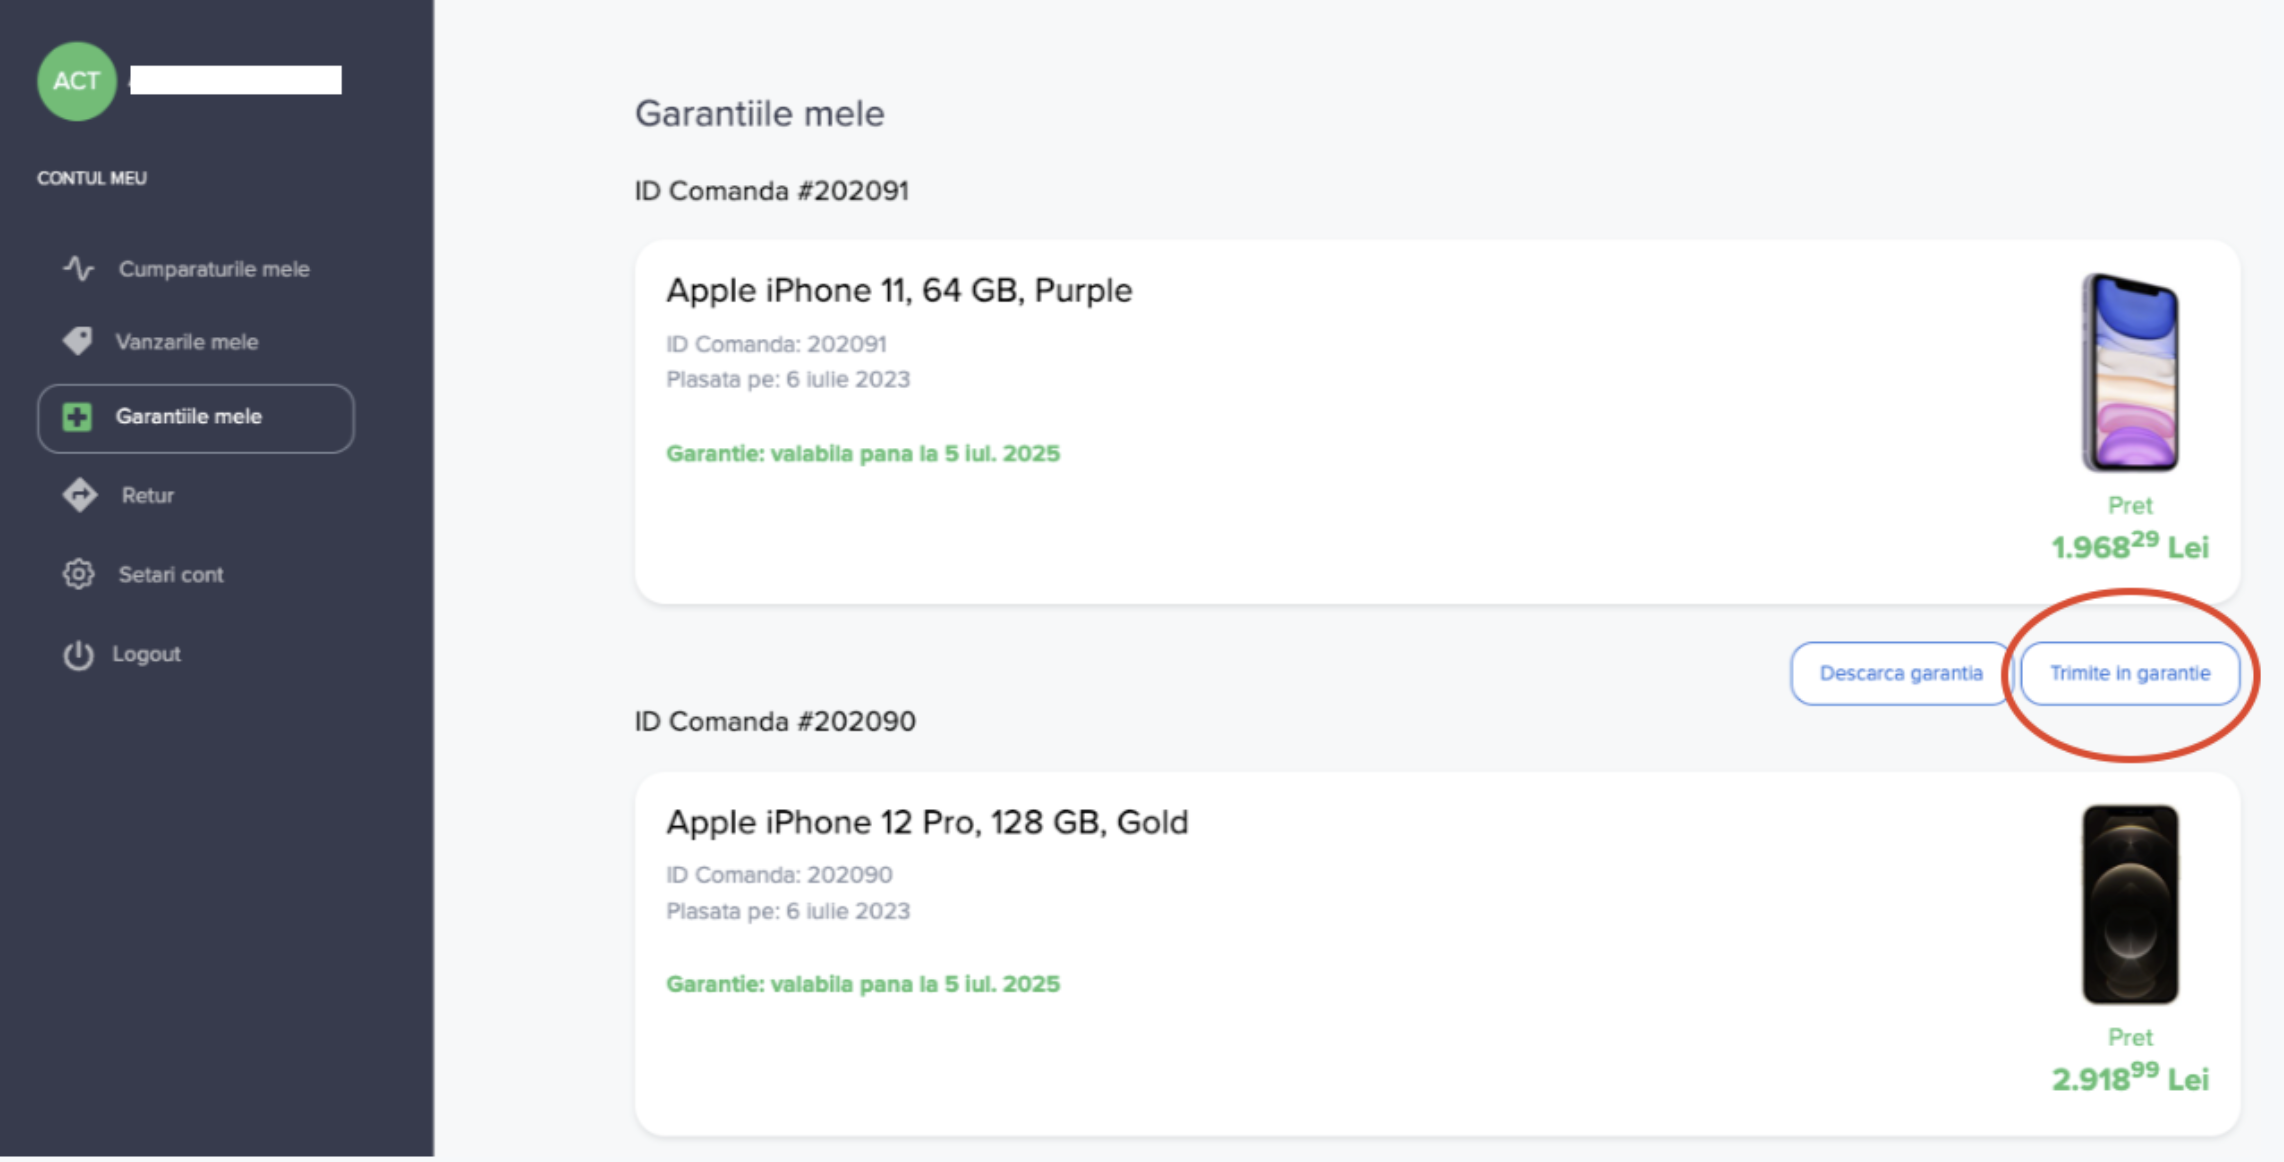Open Vanzarile mele in the sidebar
This screenshot has height=1162, width=2284.
pos(186,342)
